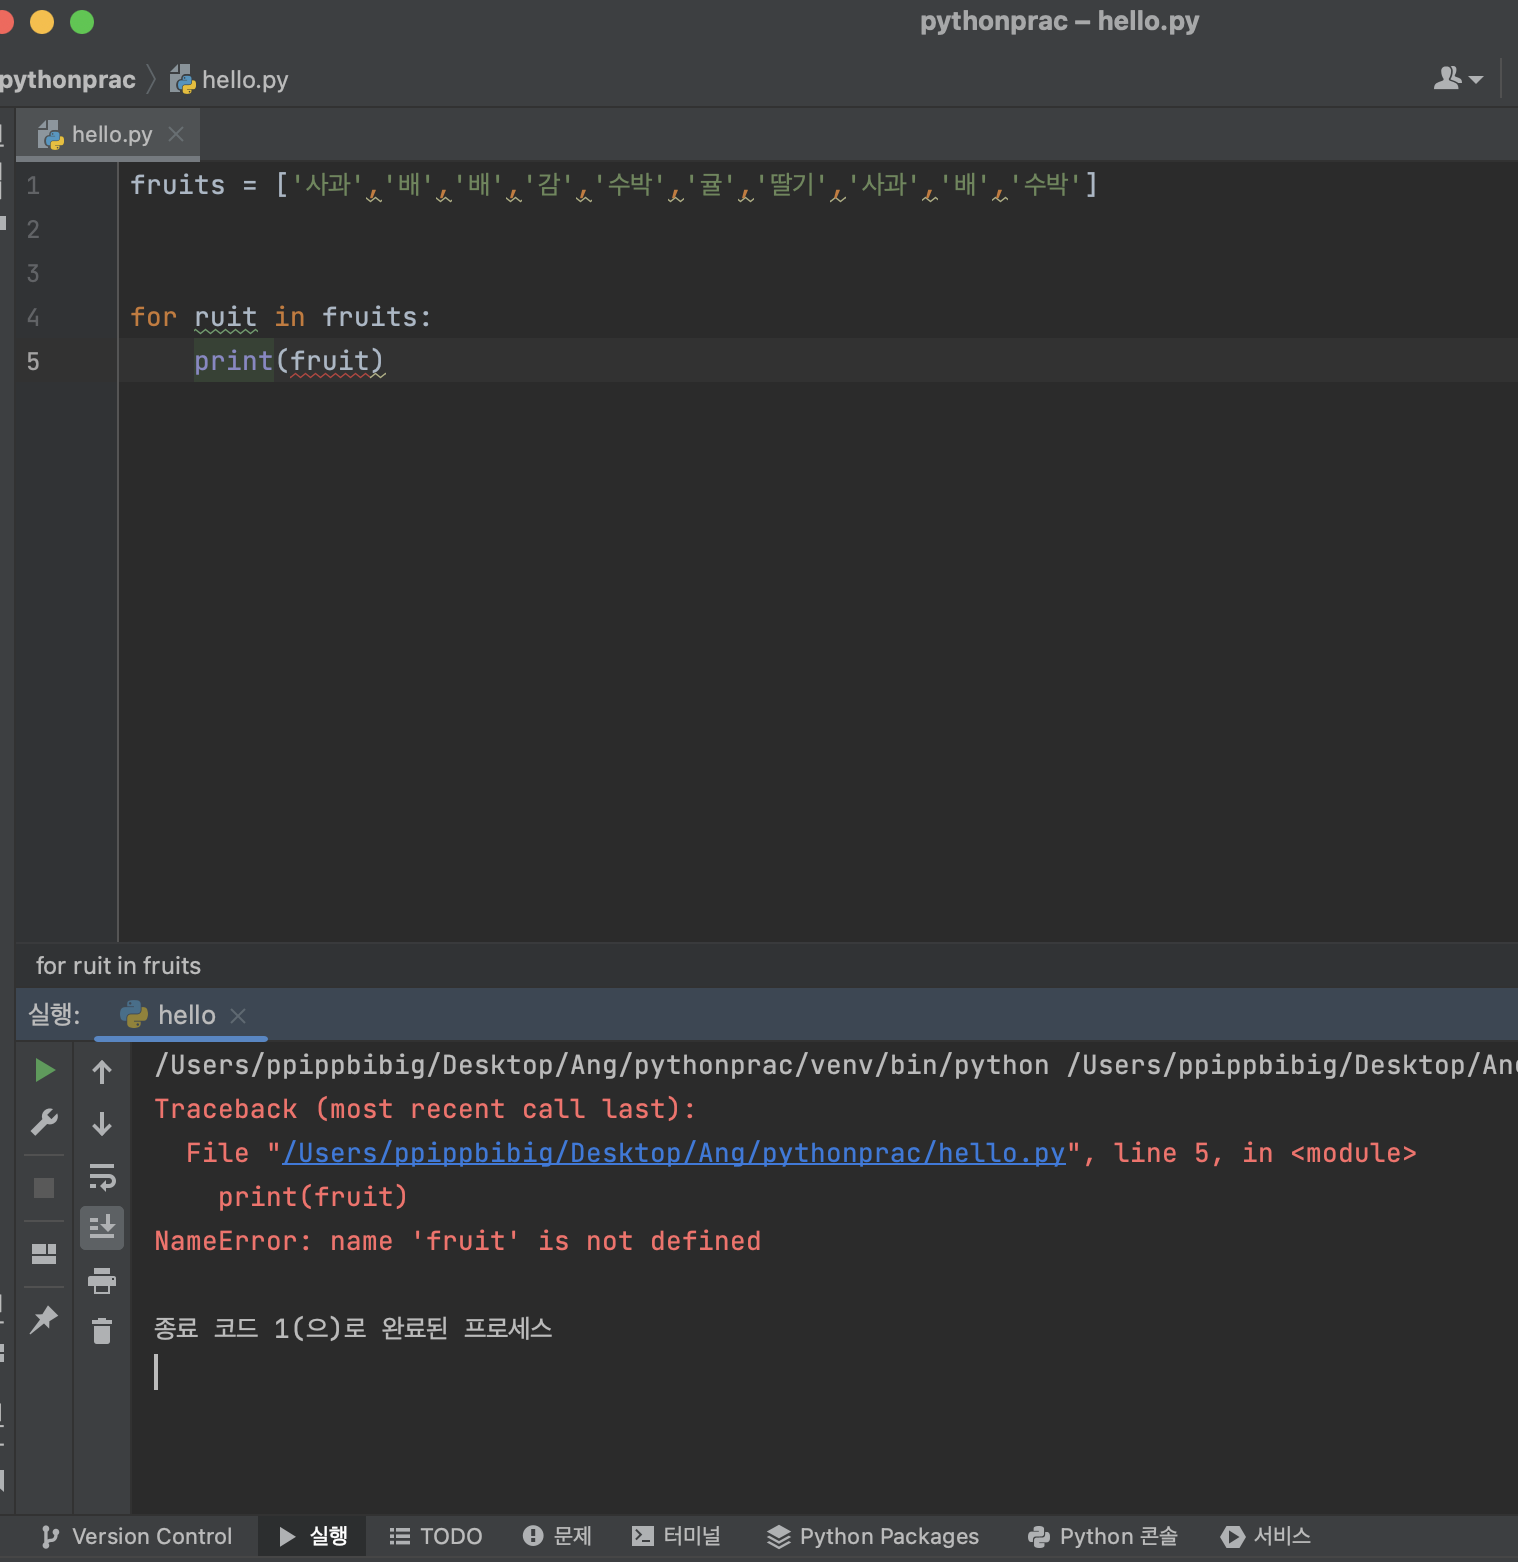Click the 'print' function name on line 5

click(233, 361)
